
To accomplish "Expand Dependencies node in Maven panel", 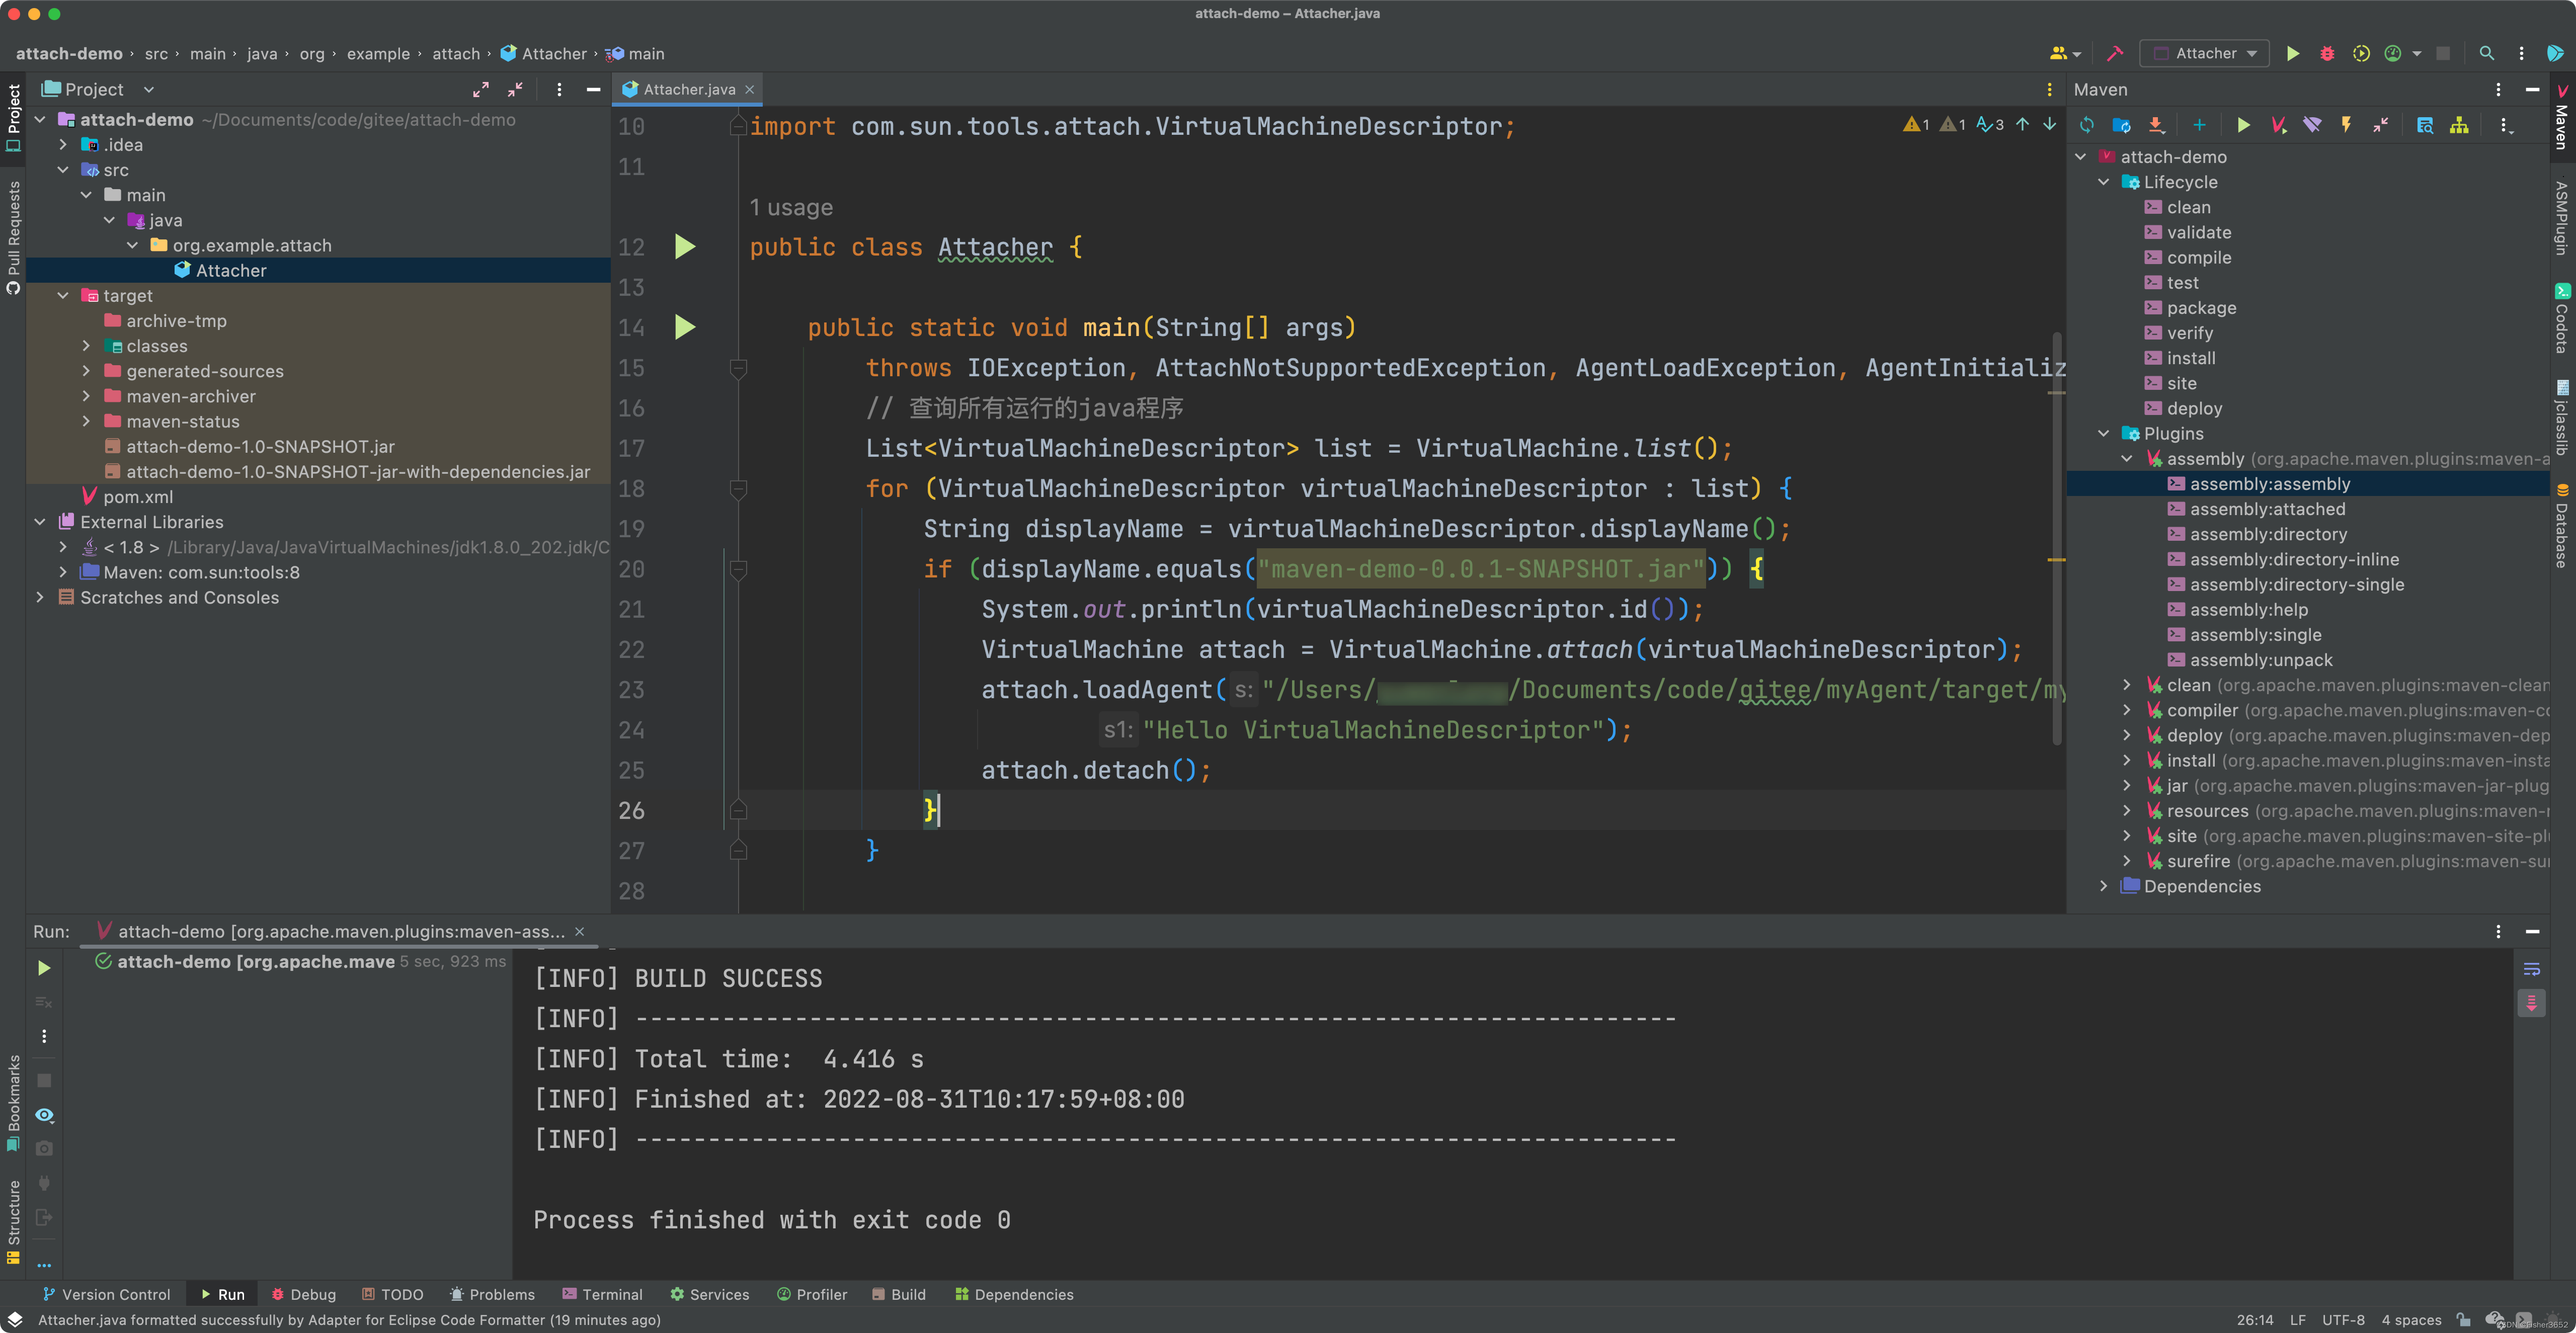I will coord(2103,886).
